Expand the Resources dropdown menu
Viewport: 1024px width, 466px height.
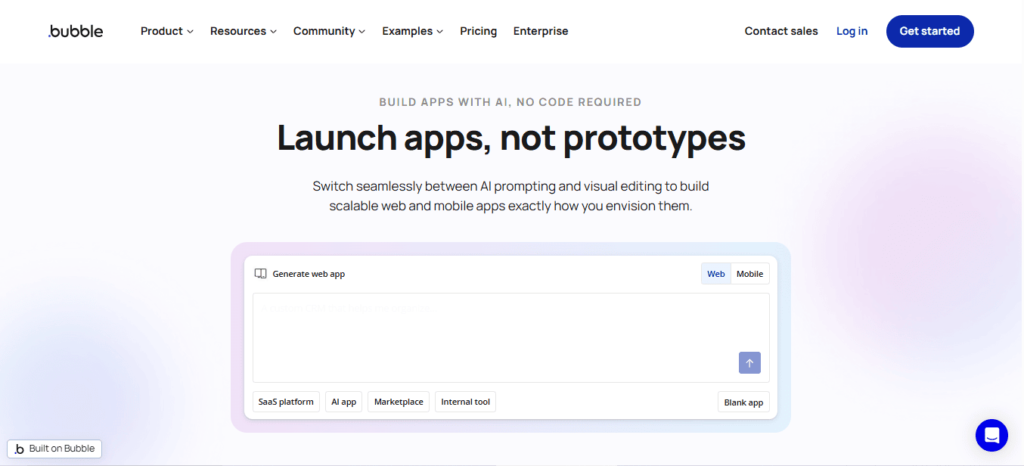tap(244, 31)
